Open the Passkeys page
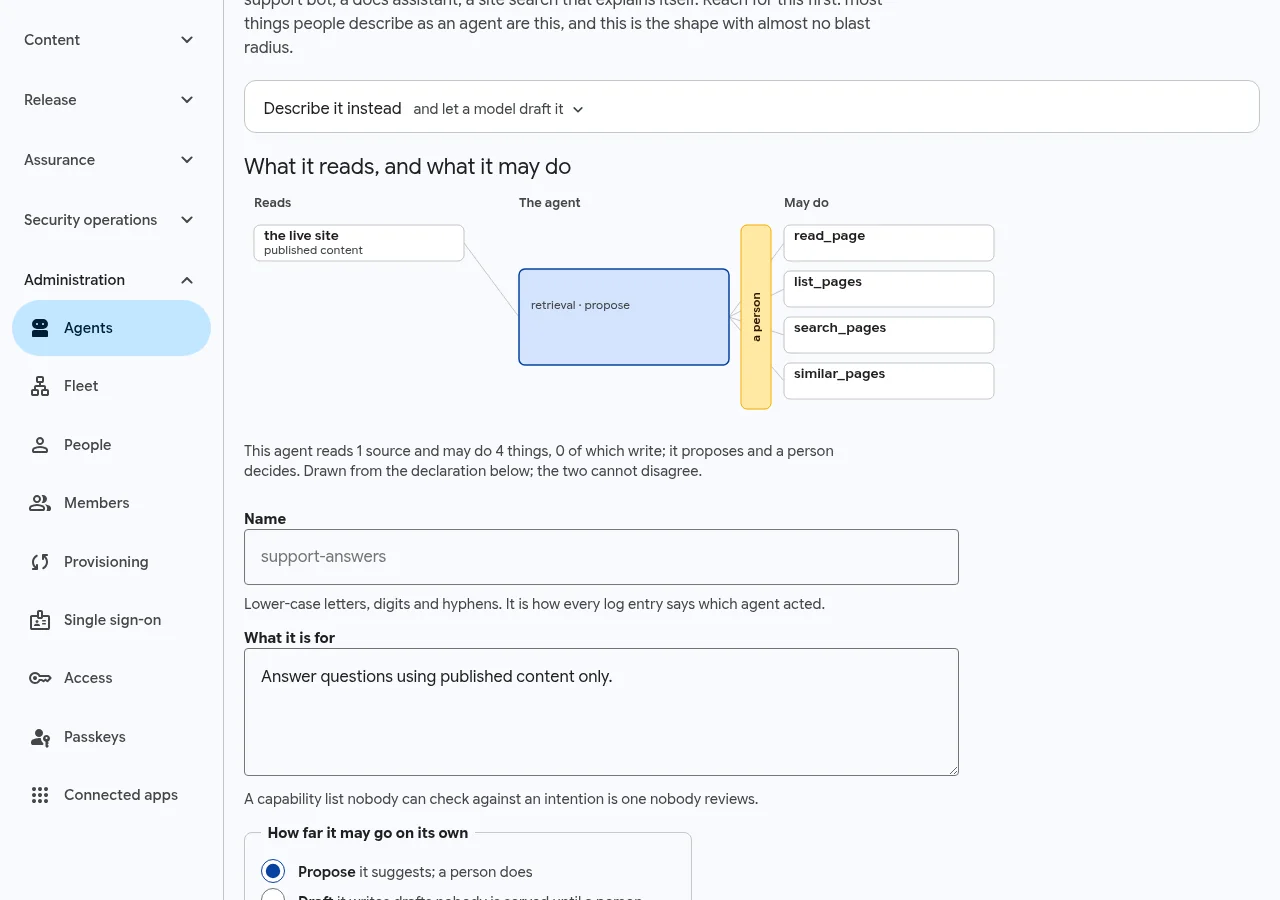Screen dimensions: 1280x900 [111, 737]
